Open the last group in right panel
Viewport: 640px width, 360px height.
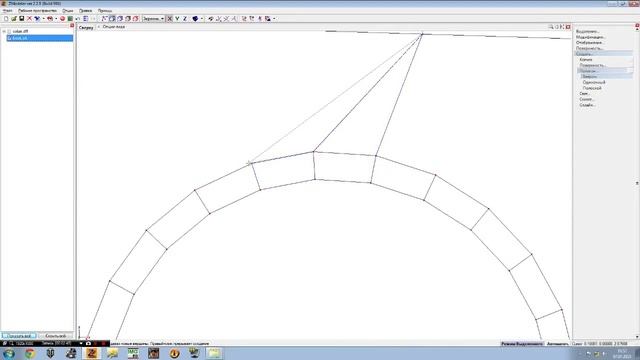[587, 105]
